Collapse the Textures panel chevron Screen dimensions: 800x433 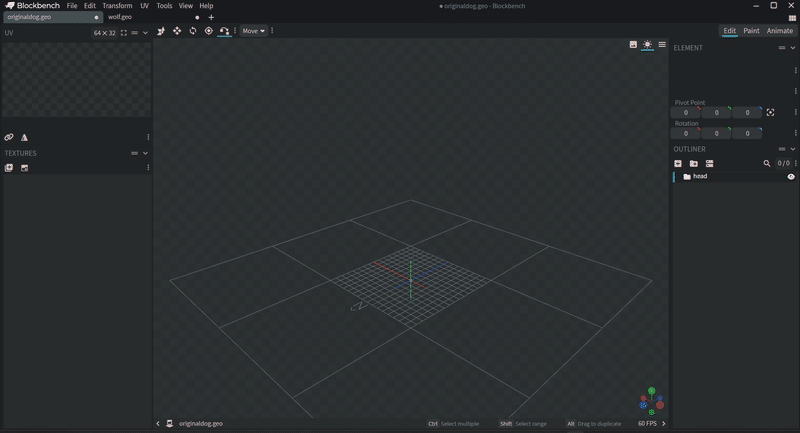coord(145,153)
